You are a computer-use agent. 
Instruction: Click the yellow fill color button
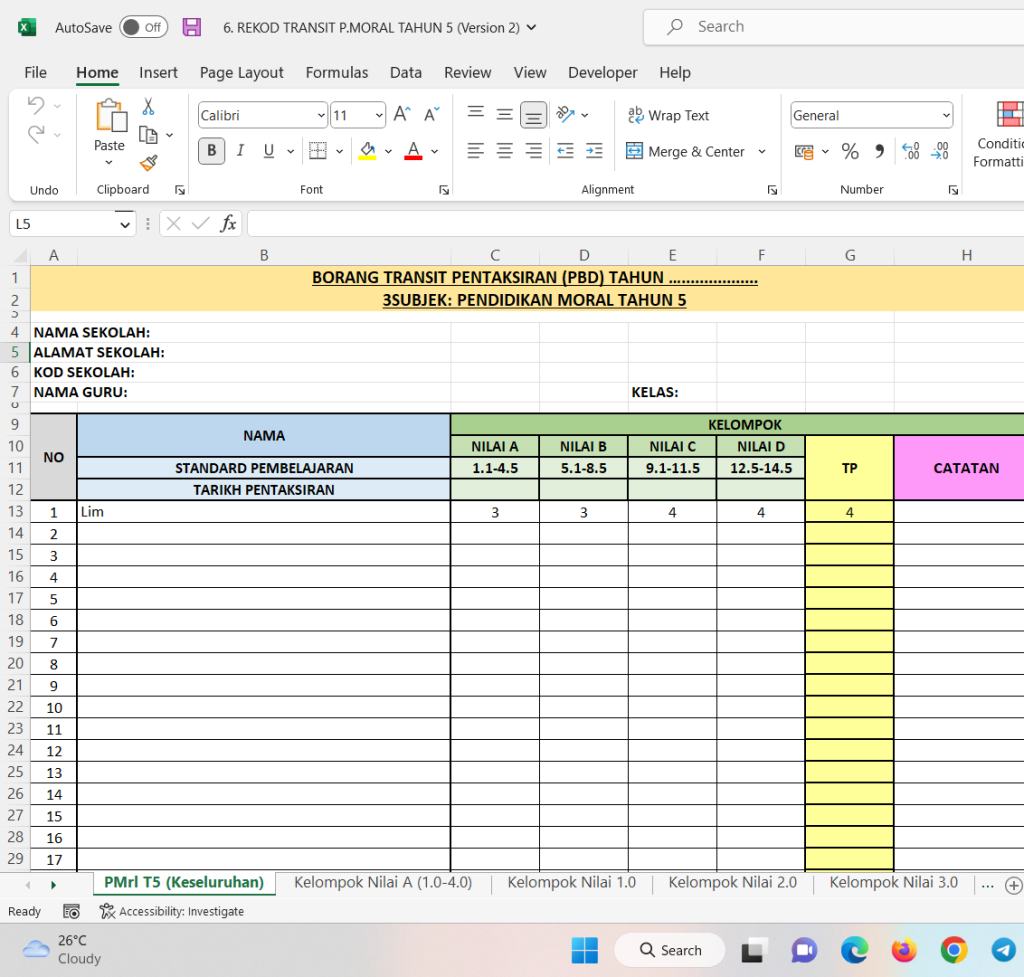(367, 151)
